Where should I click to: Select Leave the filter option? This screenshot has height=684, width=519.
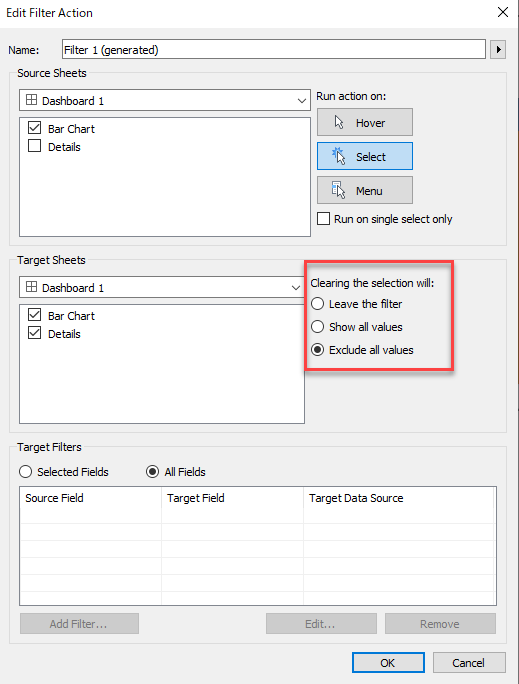(318, 304)
